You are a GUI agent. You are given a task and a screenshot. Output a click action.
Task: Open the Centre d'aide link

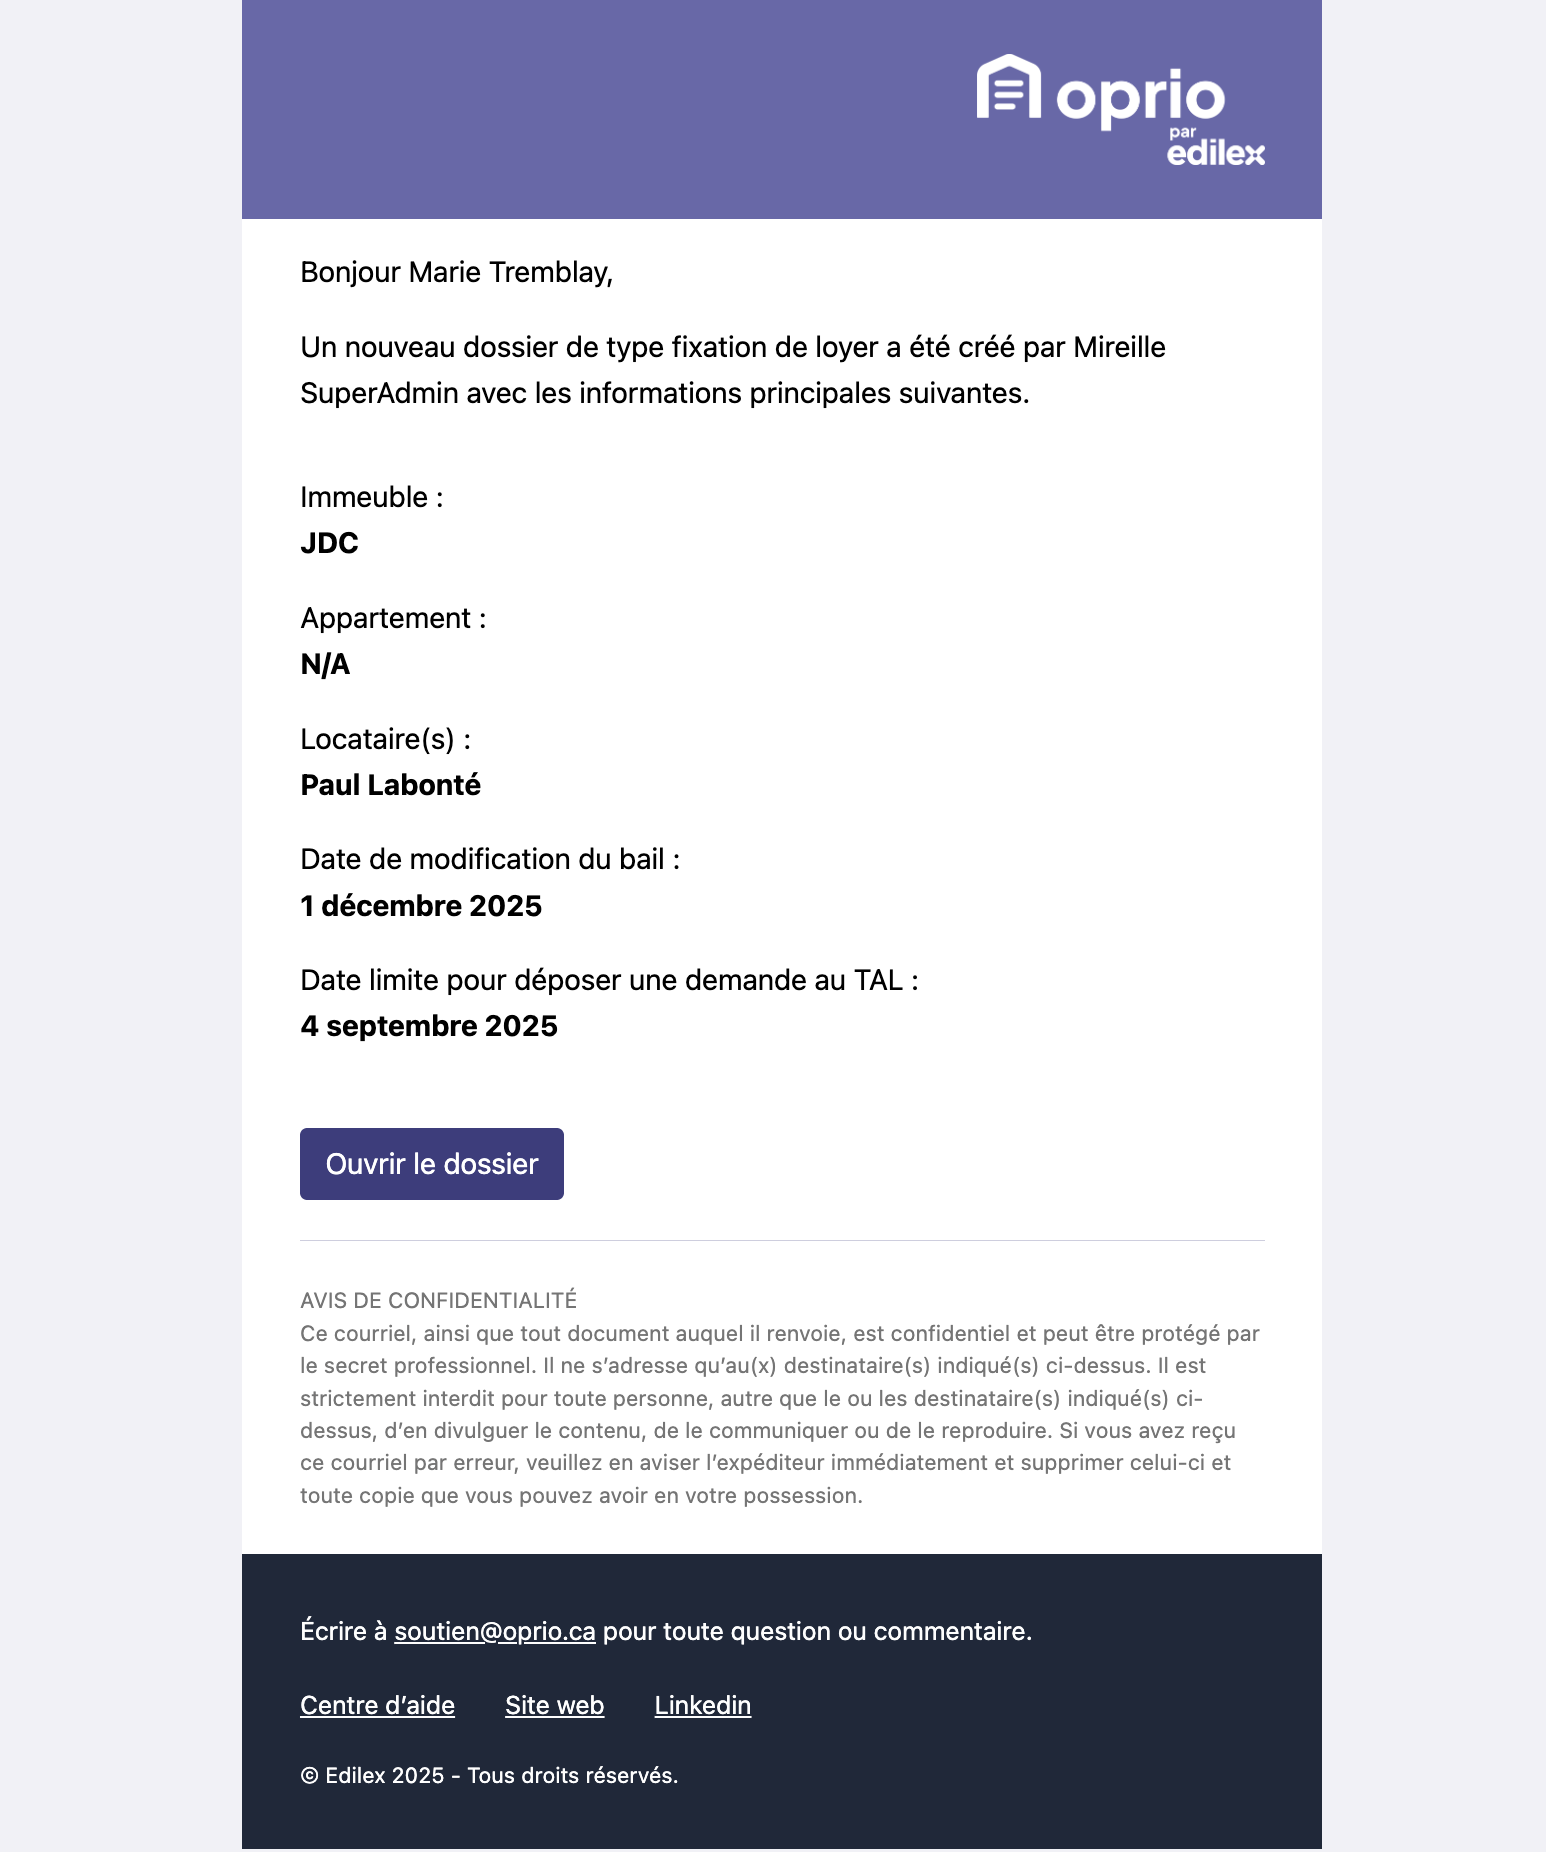(377, 1705)
